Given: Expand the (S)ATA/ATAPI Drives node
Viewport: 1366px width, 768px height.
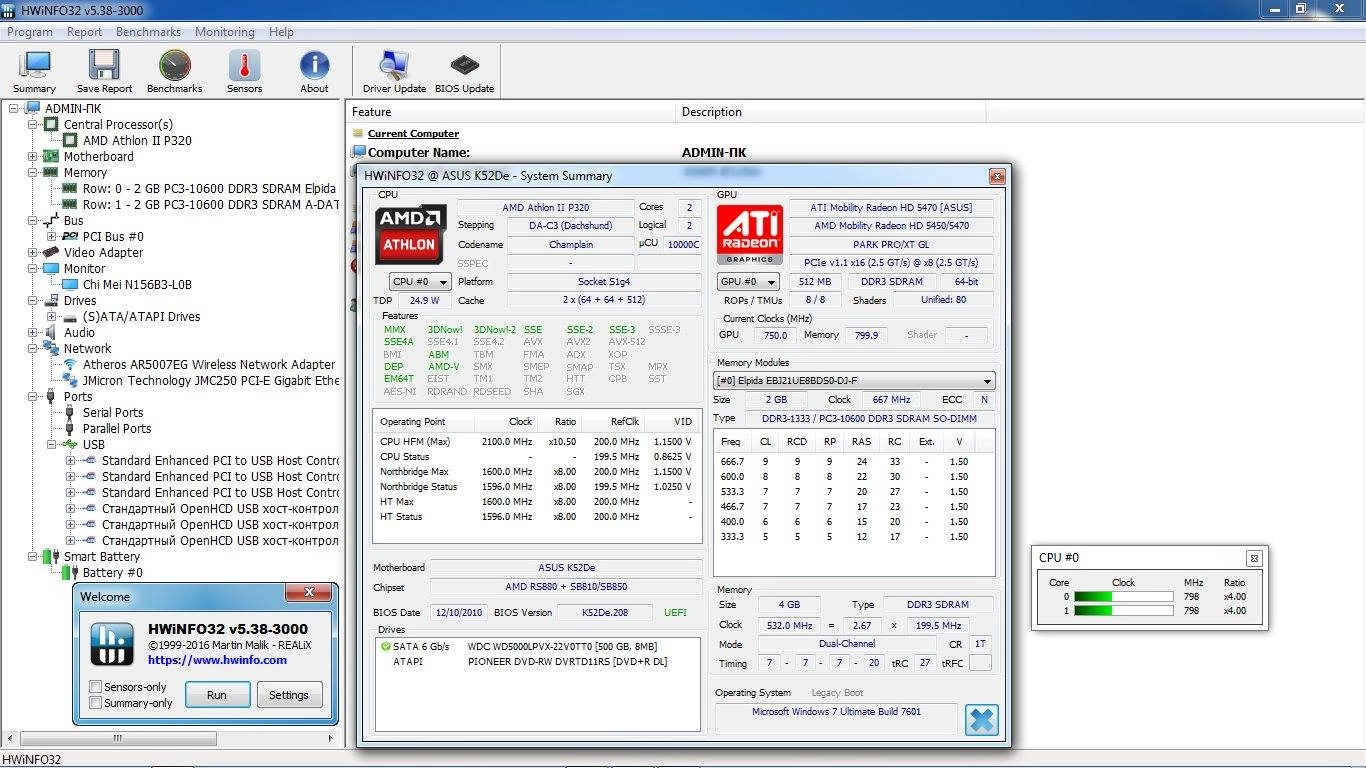Looking at the screenshot, I should (52, 317).
